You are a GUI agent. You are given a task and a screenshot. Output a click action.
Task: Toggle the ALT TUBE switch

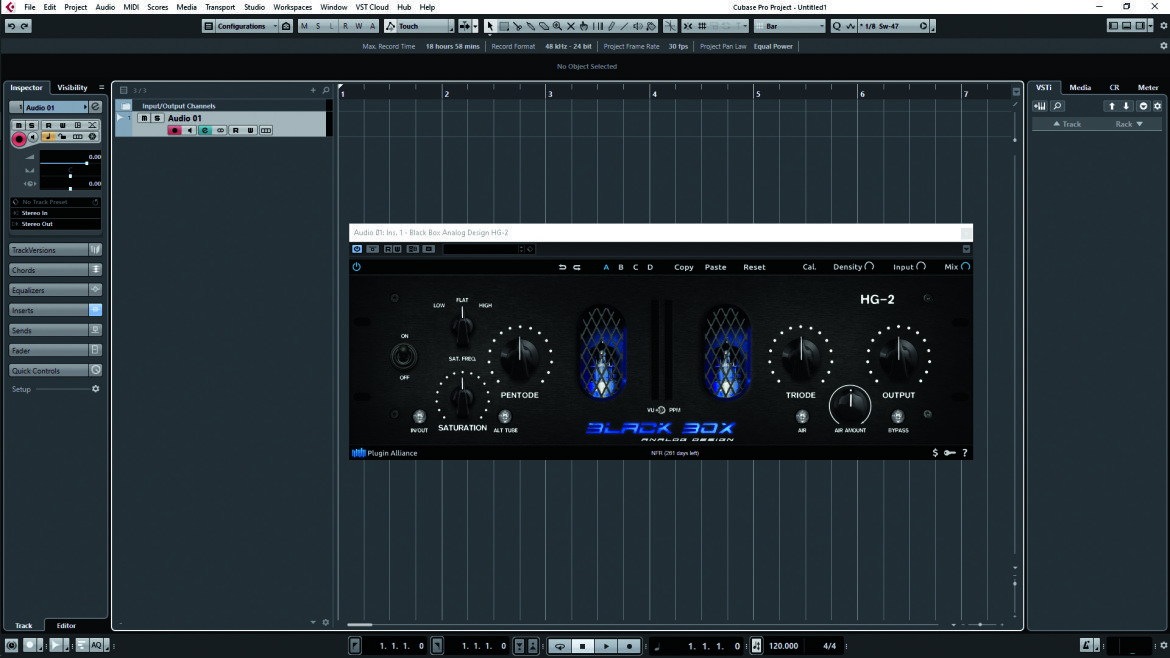click(505, 416)
